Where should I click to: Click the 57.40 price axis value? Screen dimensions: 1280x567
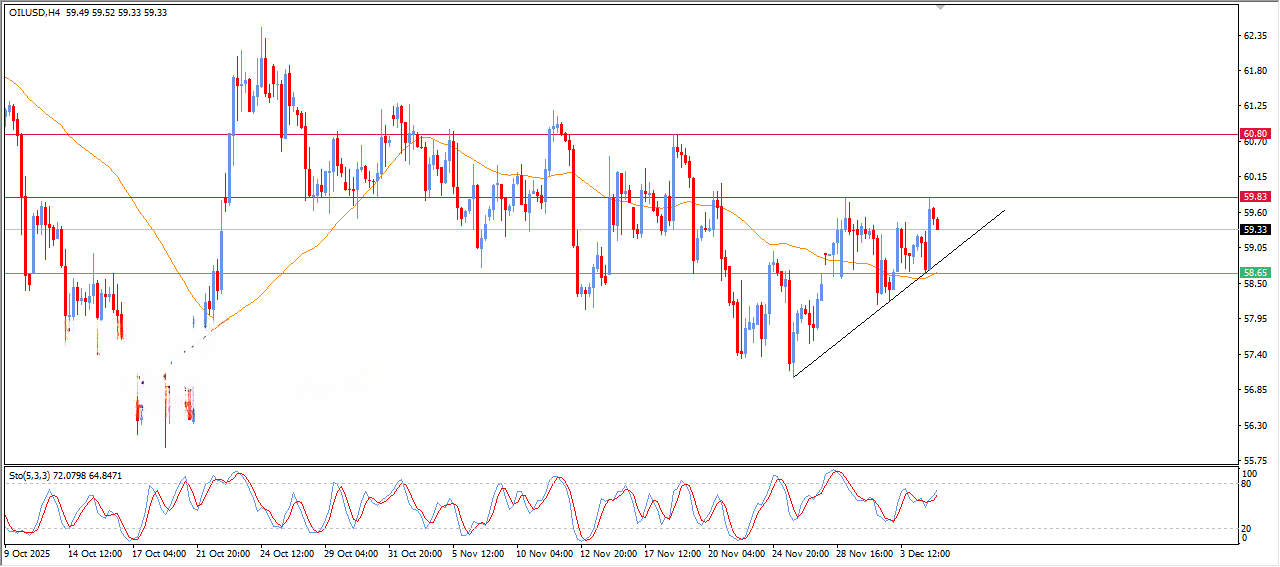(x=1254, y=354)
